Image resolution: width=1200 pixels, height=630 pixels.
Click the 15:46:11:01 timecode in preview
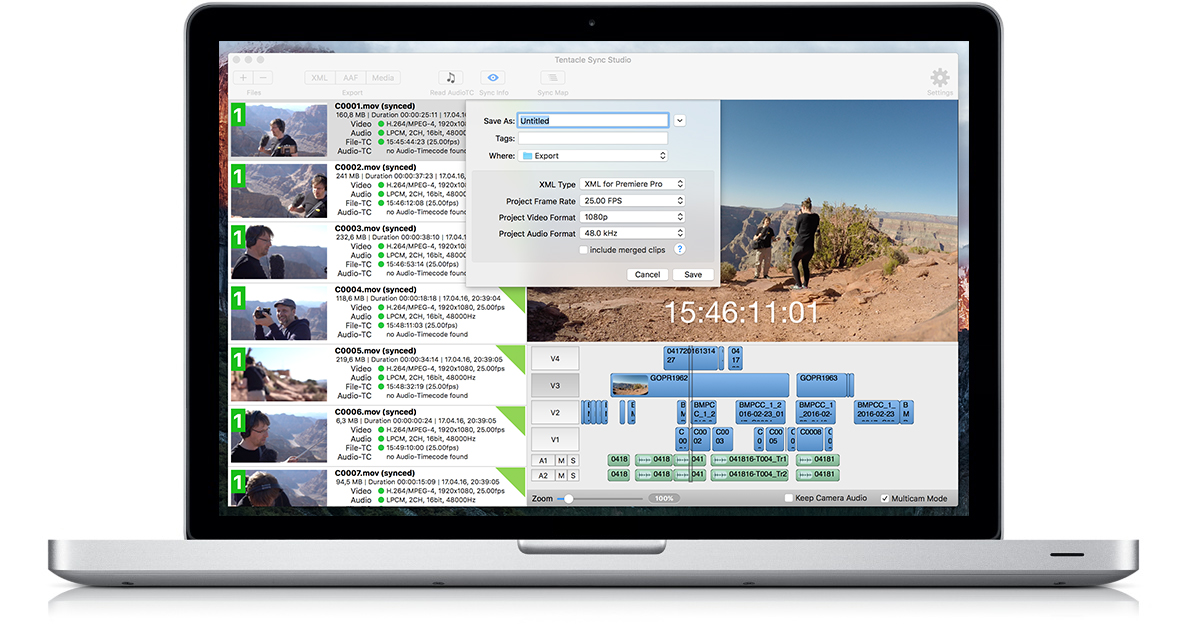pyautogui.click(x=742, y=312)
